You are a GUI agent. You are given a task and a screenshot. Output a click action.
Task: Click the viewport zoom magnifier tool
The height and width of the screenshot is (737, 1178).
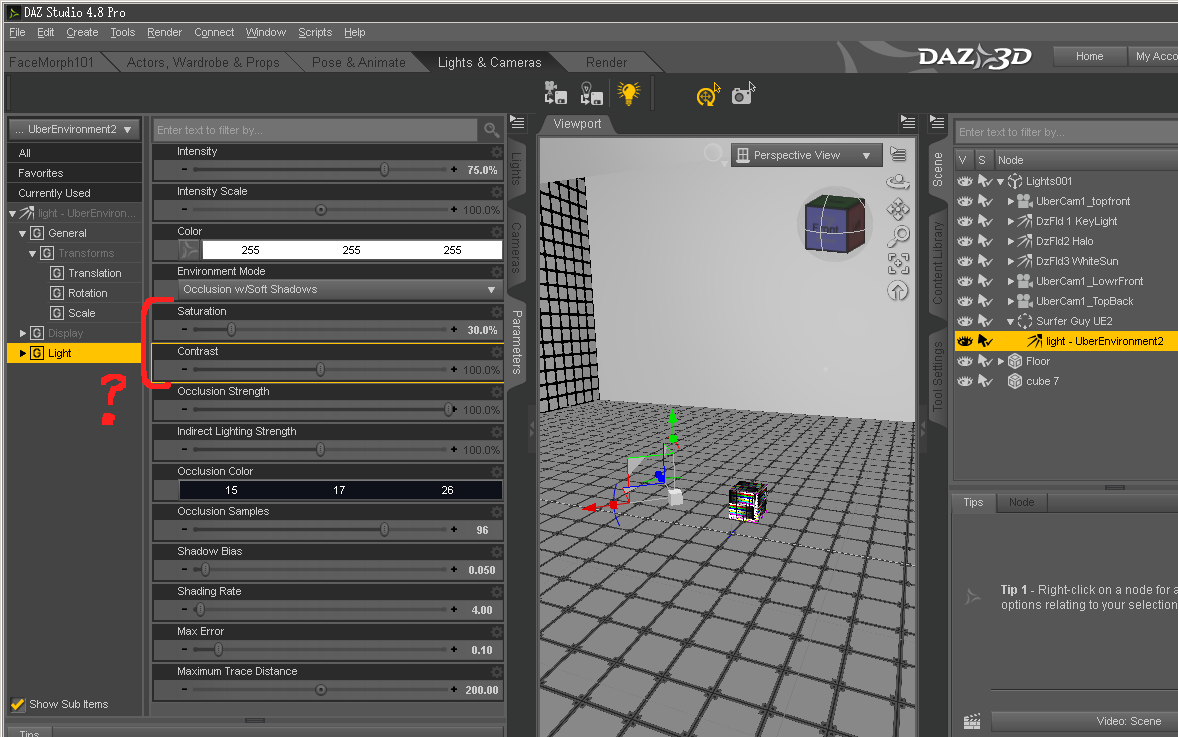898,236
